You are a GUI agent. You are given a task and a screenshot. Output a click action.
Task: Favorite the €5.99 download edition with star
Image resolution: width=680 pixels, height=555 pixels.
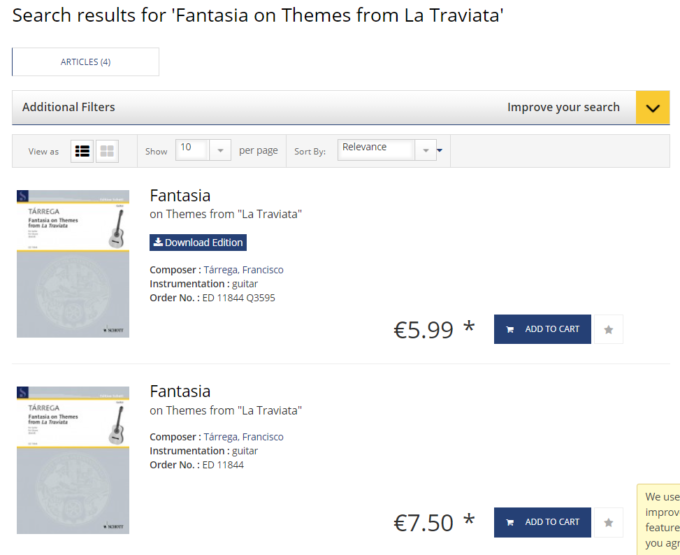tap(608, 329)
